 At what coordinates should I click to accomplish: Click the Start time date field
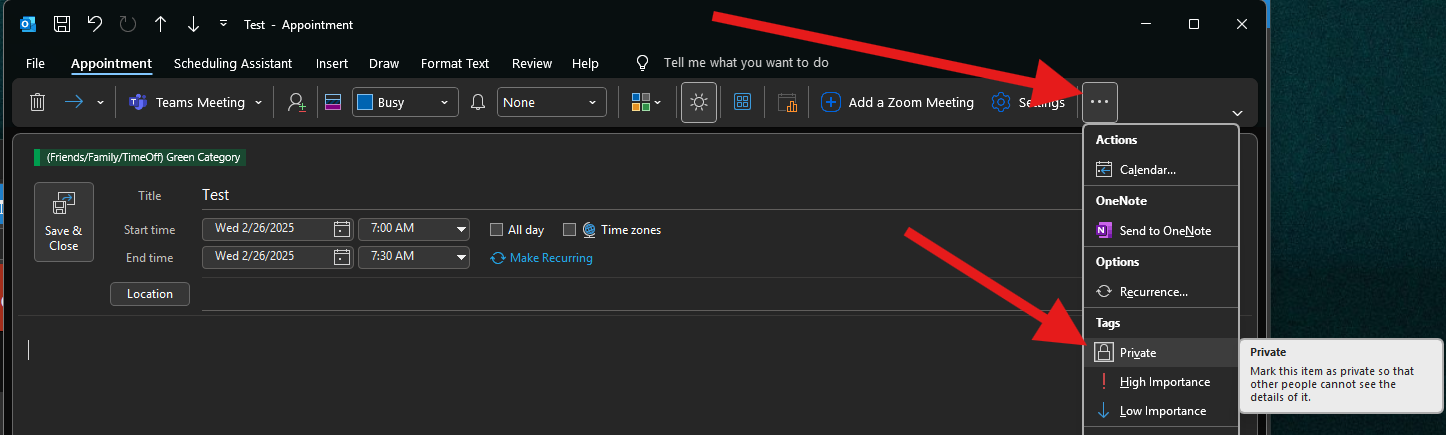click(267, 229)
